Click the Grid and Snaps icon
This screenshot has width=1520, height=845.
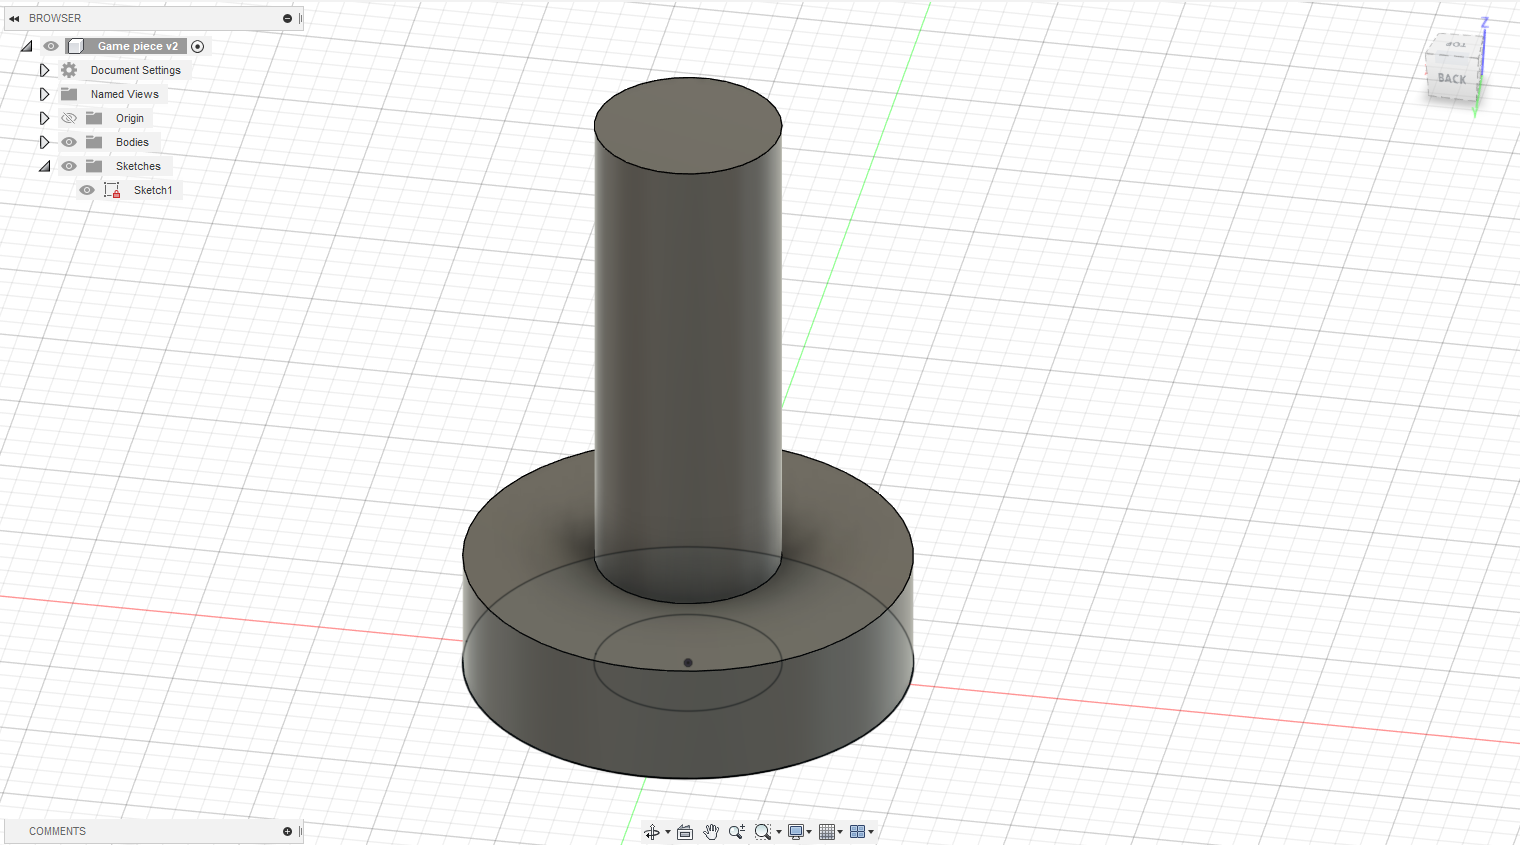point(827,832)
